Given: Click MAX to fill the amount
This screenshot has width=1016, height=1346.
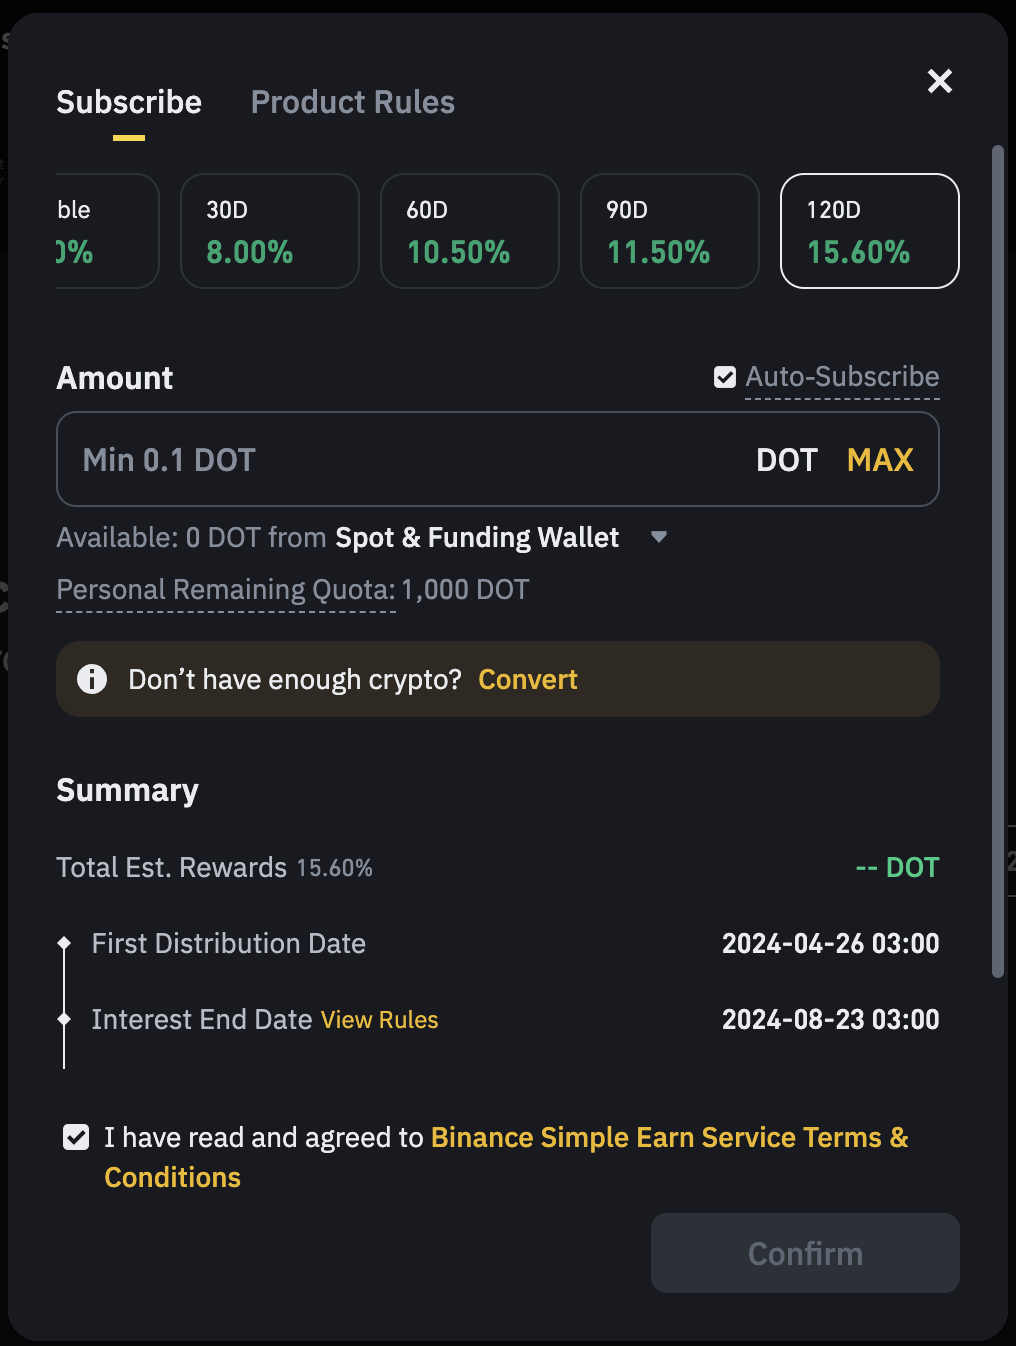Looking at the screenshot, I should (x=880, y=460).
